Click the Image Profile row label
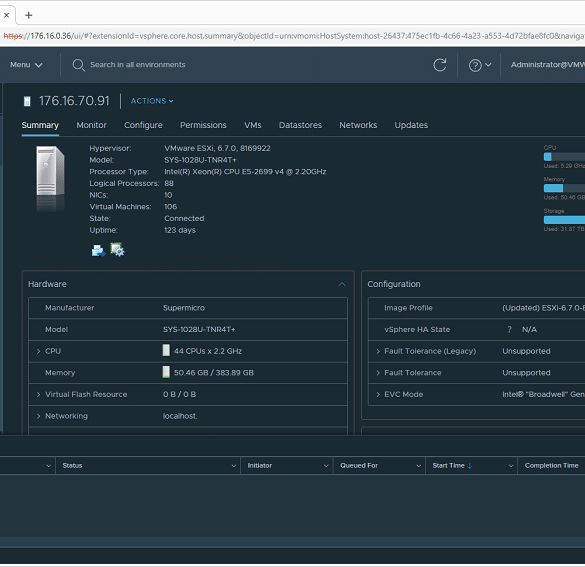This screenshot has height=567, width=585. (x=408, y=308)
